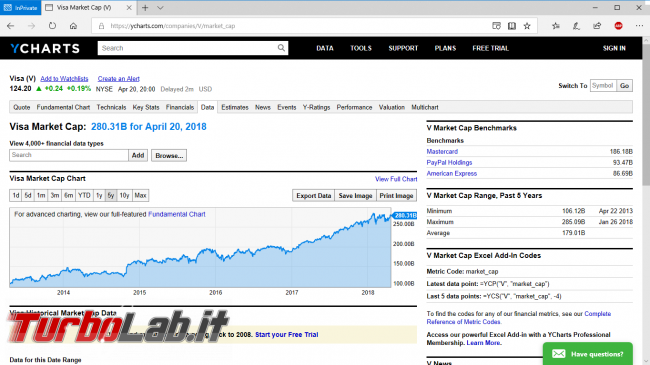Open the adblock extension red icon
The height and width of the screenshot is (365, 650).
click(618, 26)
